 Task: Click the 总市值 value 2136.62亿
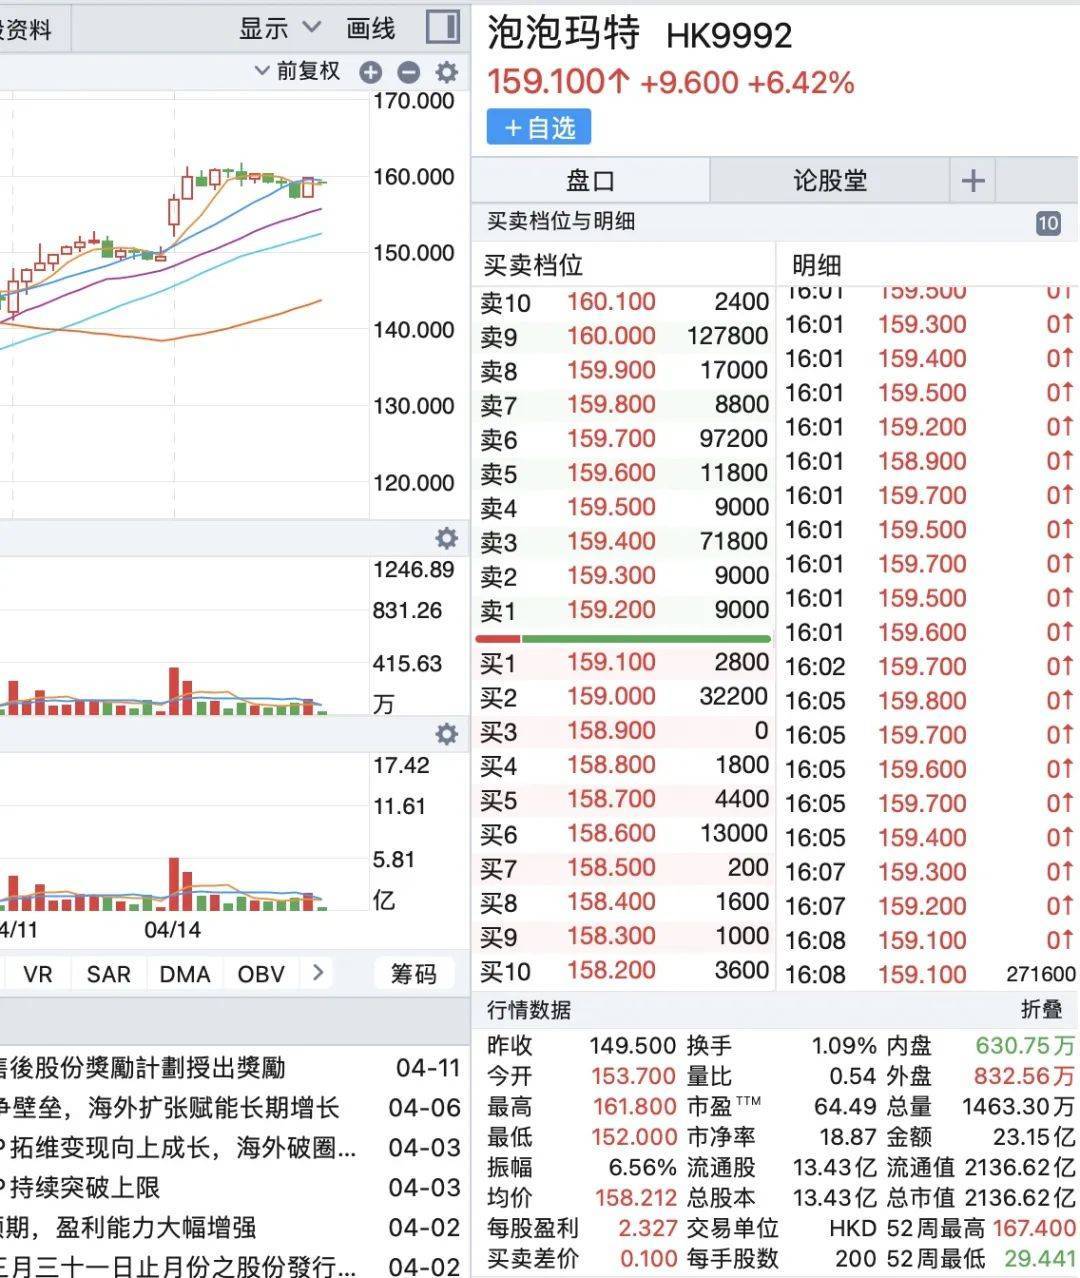tap(1020, 1198)
